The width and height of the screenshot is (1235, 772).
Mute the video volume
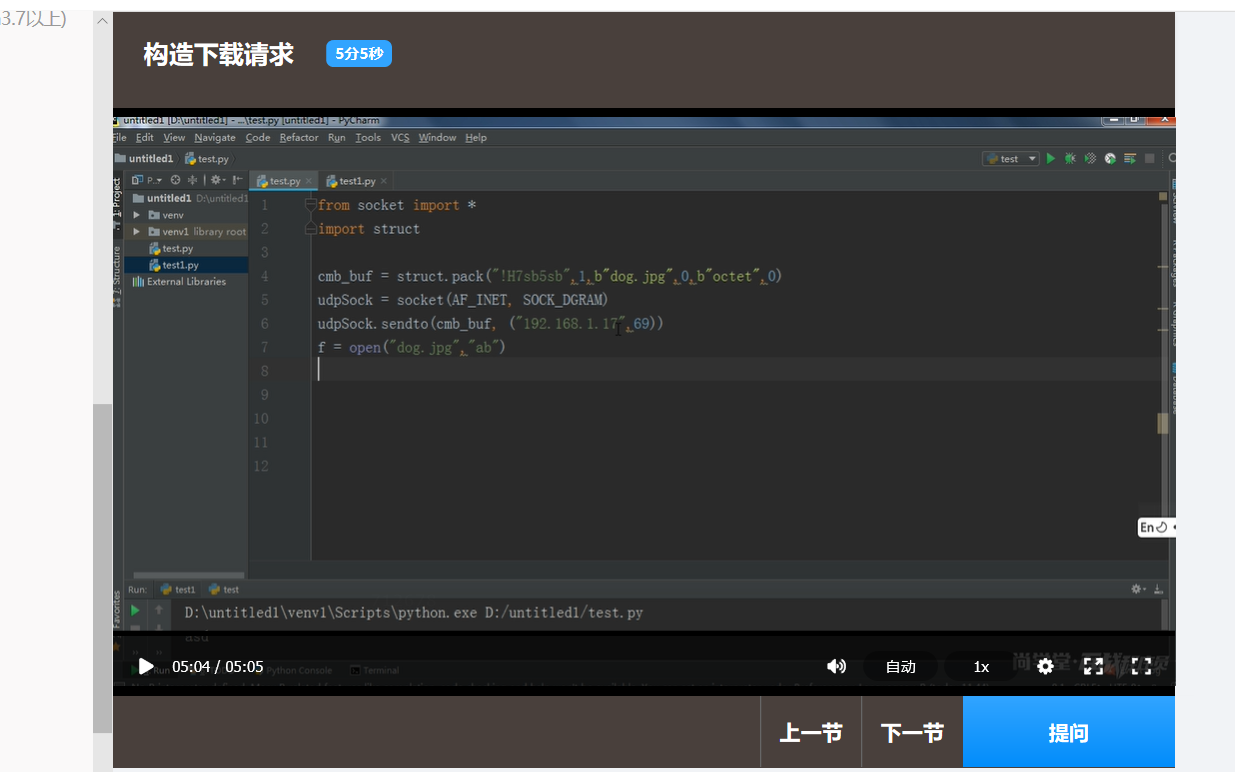tap(836, 666)
